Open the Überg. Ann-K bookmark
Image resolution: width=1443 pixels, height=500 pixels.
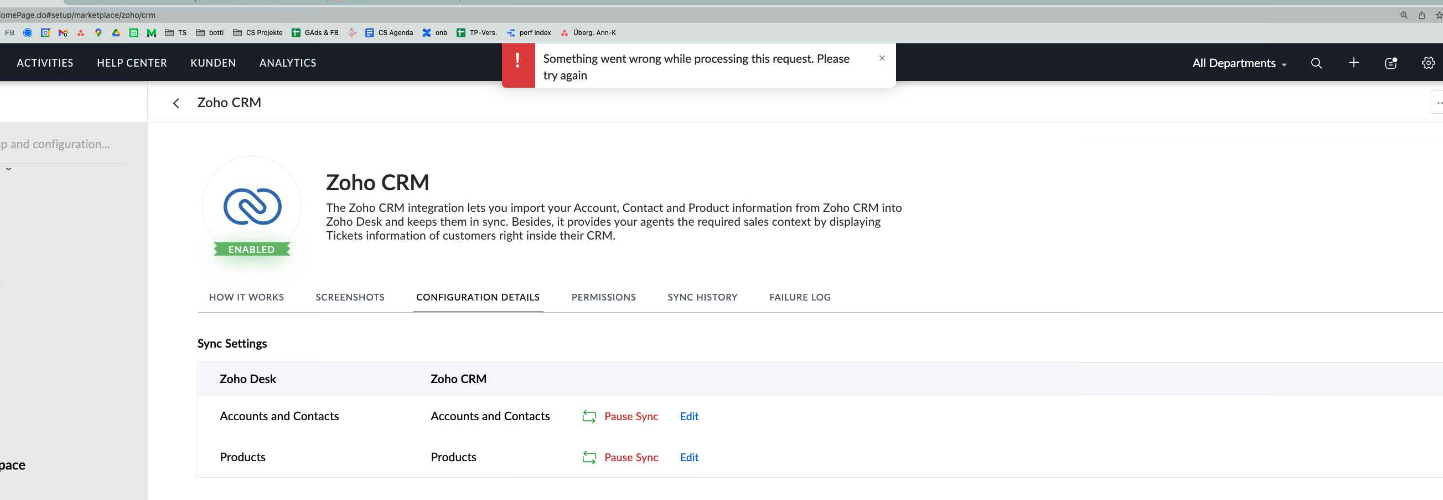pyautogui.click(x=588, y=33)
